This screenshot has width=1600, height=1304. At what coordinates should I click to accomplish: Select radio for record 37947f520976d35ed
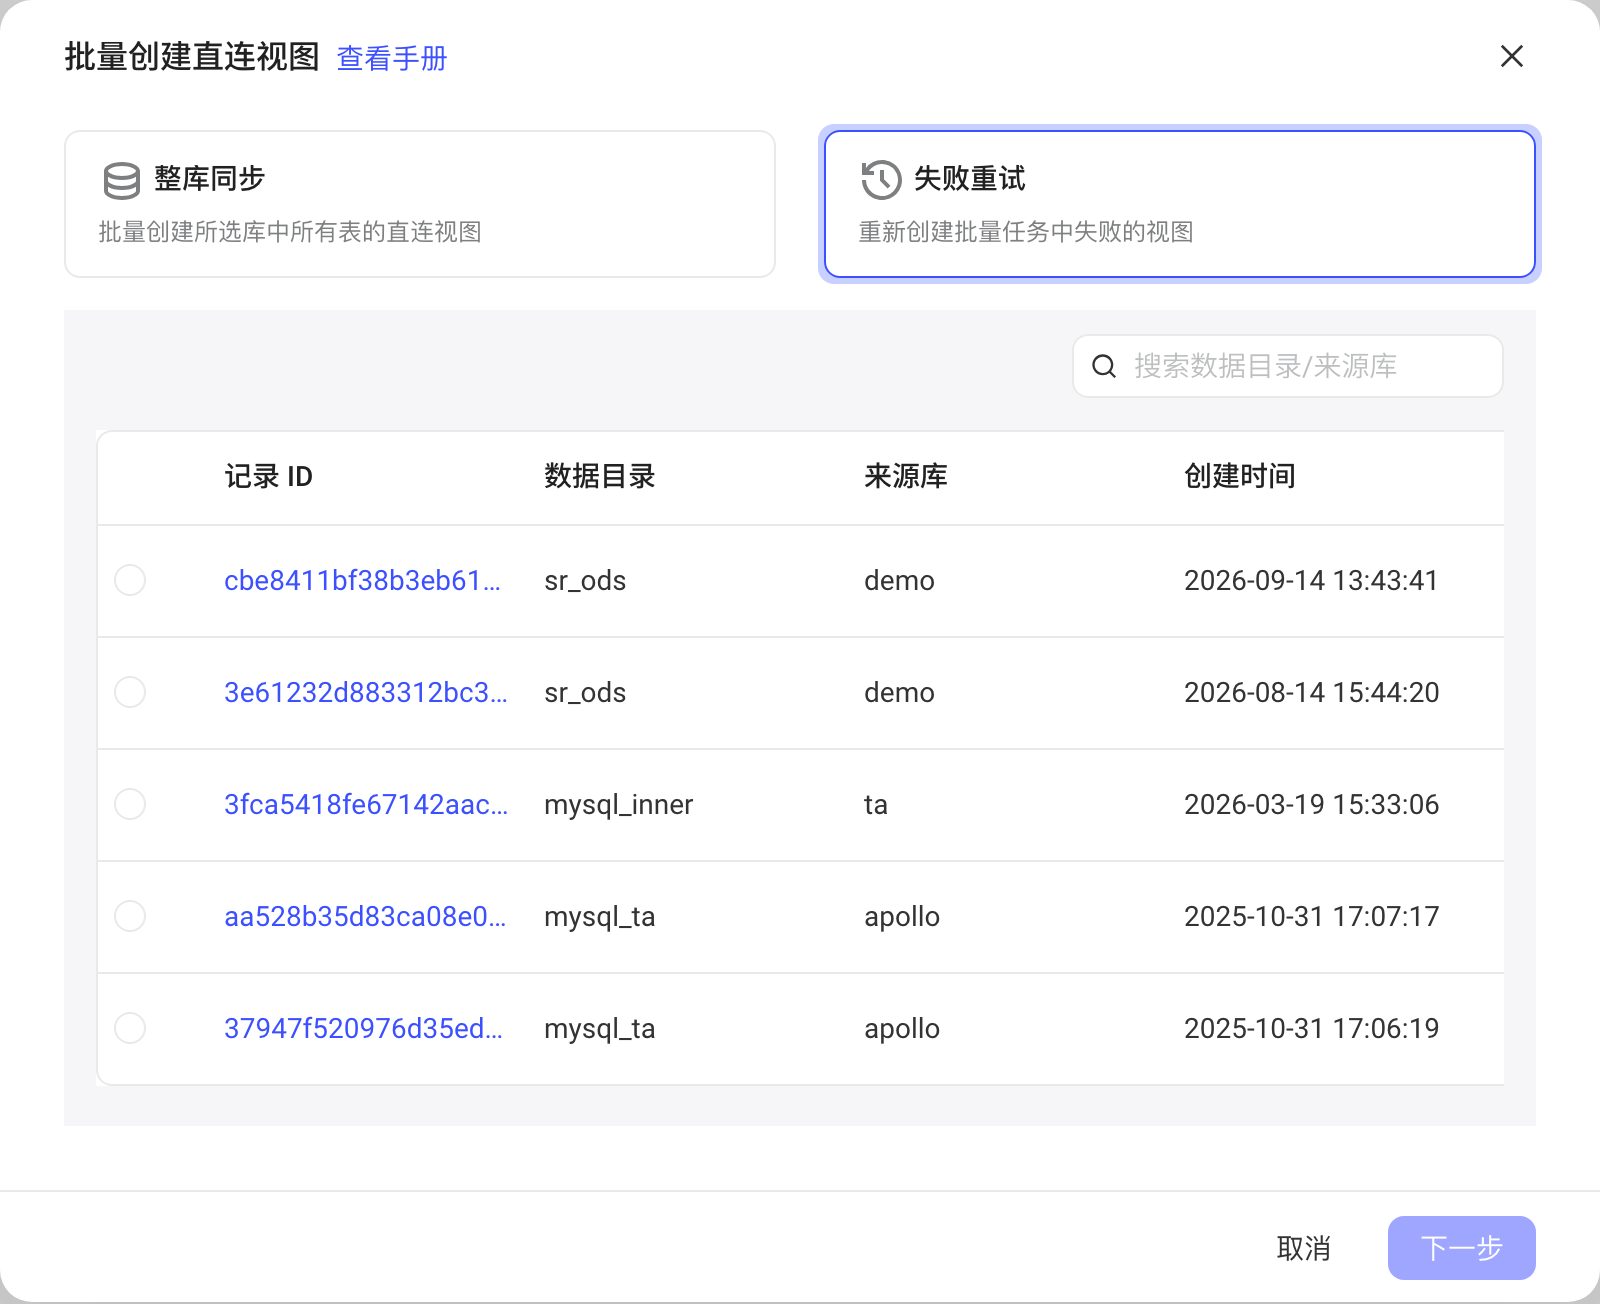pyautogui.click(x=130, y=1028)
